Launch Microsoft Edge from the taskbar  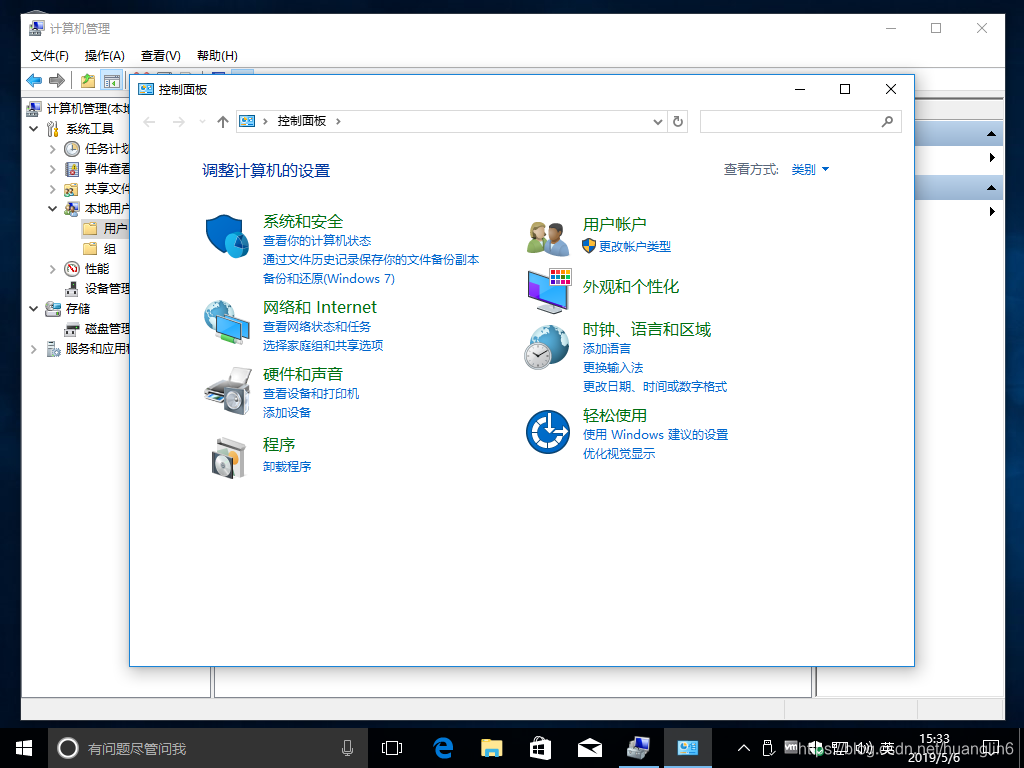pyautogui.click(x=443, y=748)
